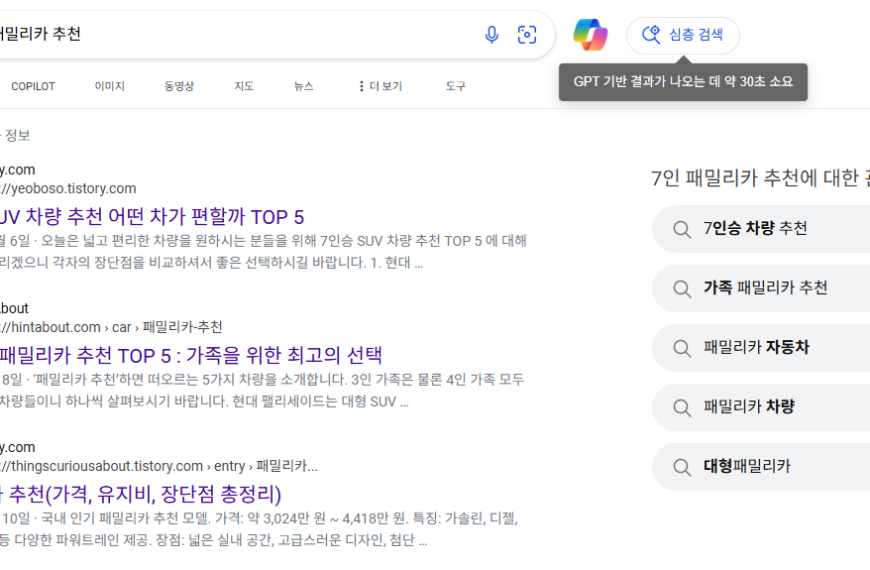This screenshot has height=570, width=870.
Task: Open the Copilot colorful logo icon
Action: (x=590, y=34)
